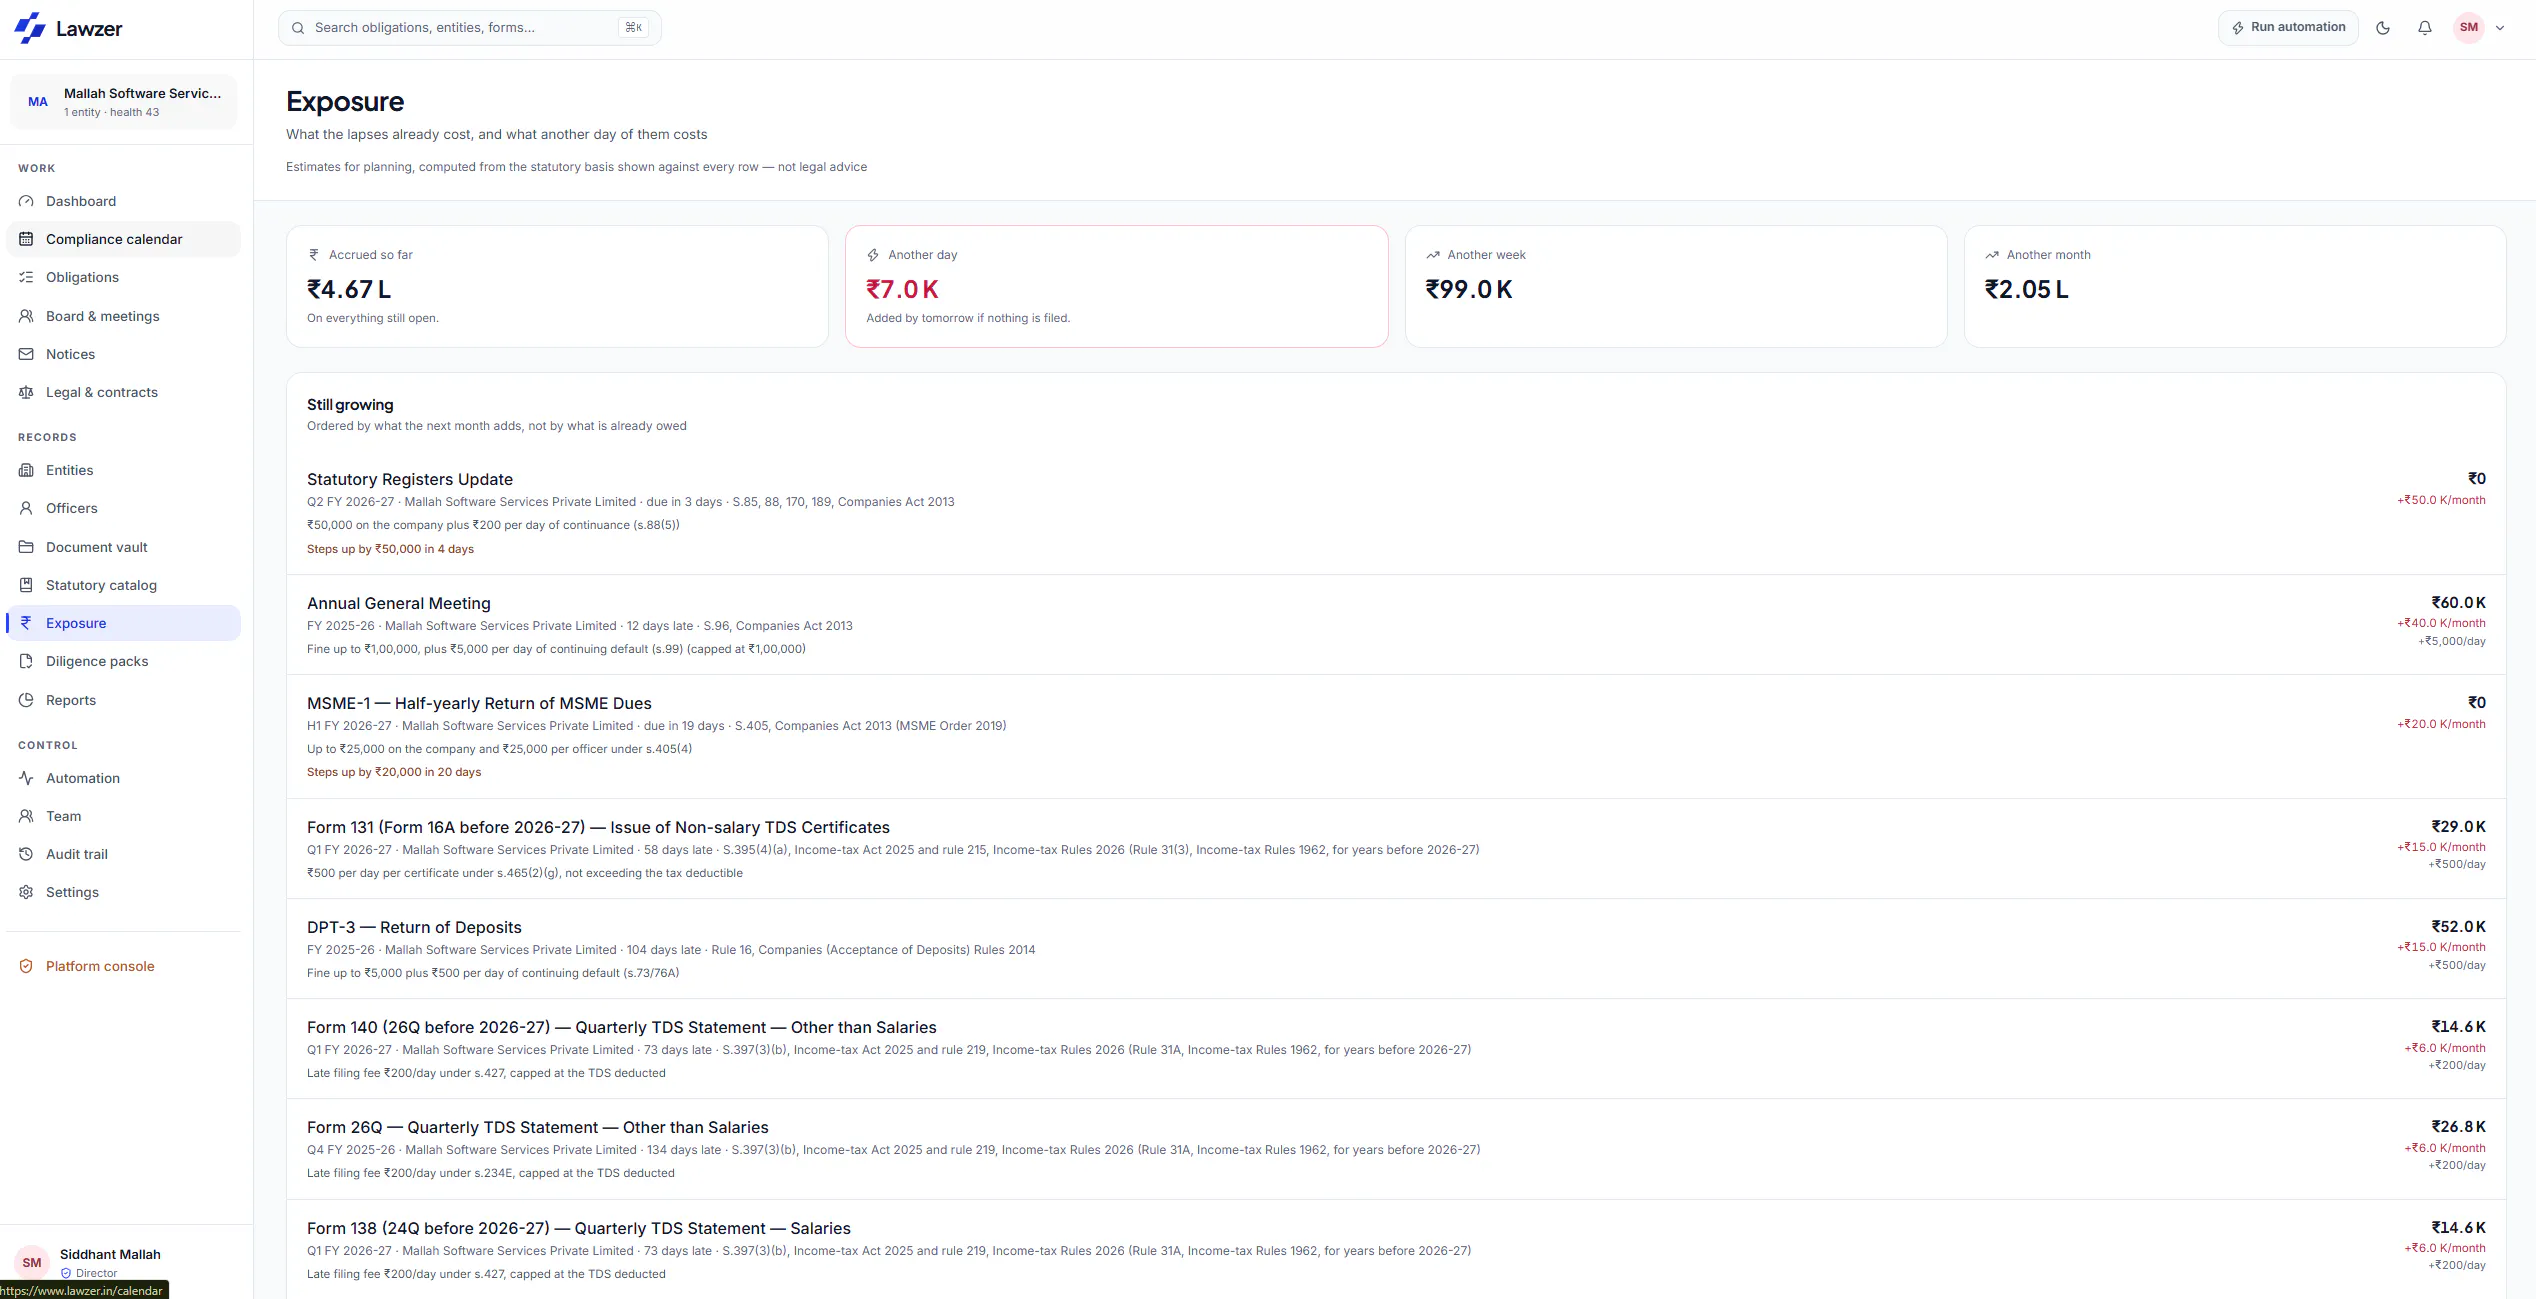Open the Entities building icon

(x=26, y=470)
